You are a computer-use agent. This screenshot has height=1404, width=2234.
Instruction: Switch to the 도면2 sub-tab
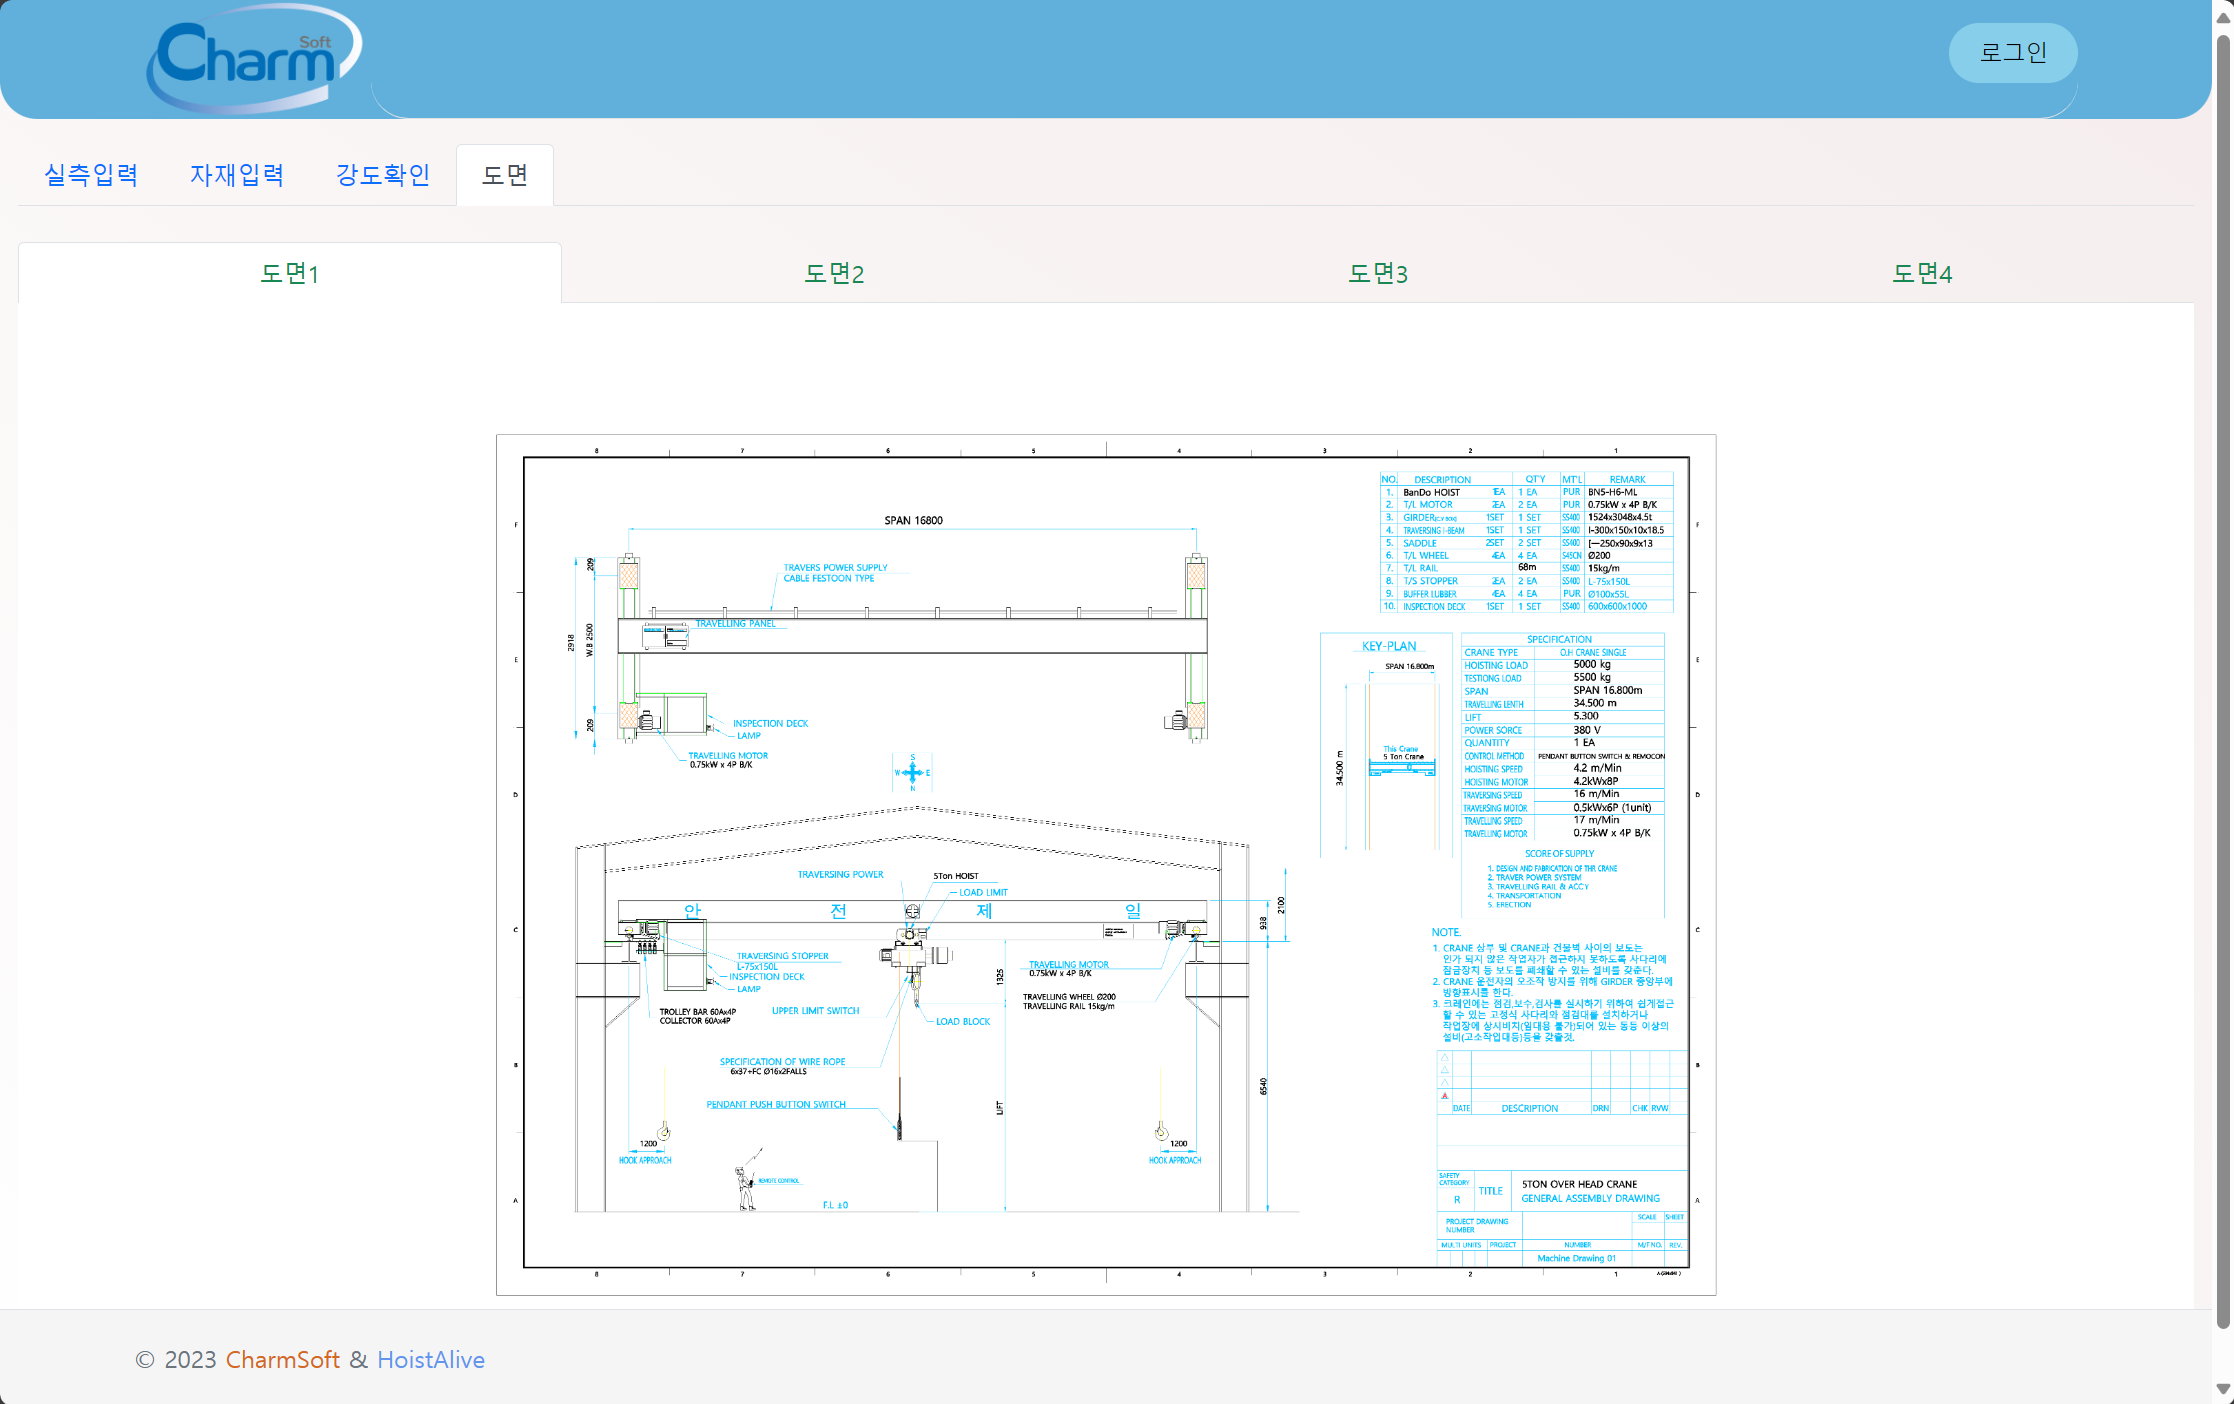coord(834,273)
